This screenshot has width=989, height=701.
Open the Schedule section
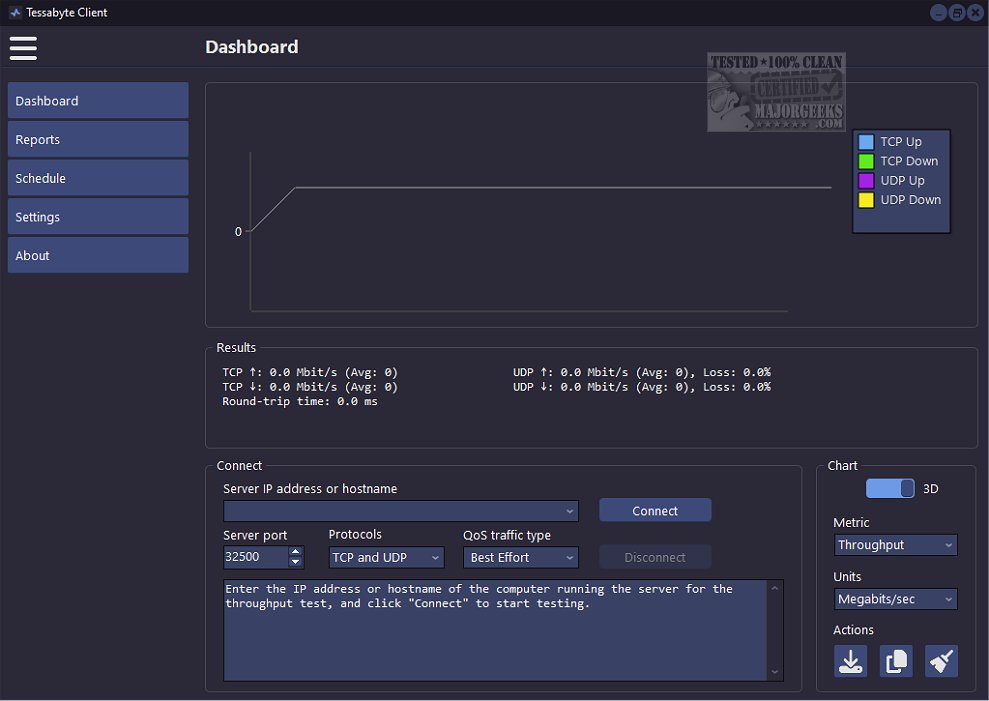pyautogui.click(x=98, y=178)
